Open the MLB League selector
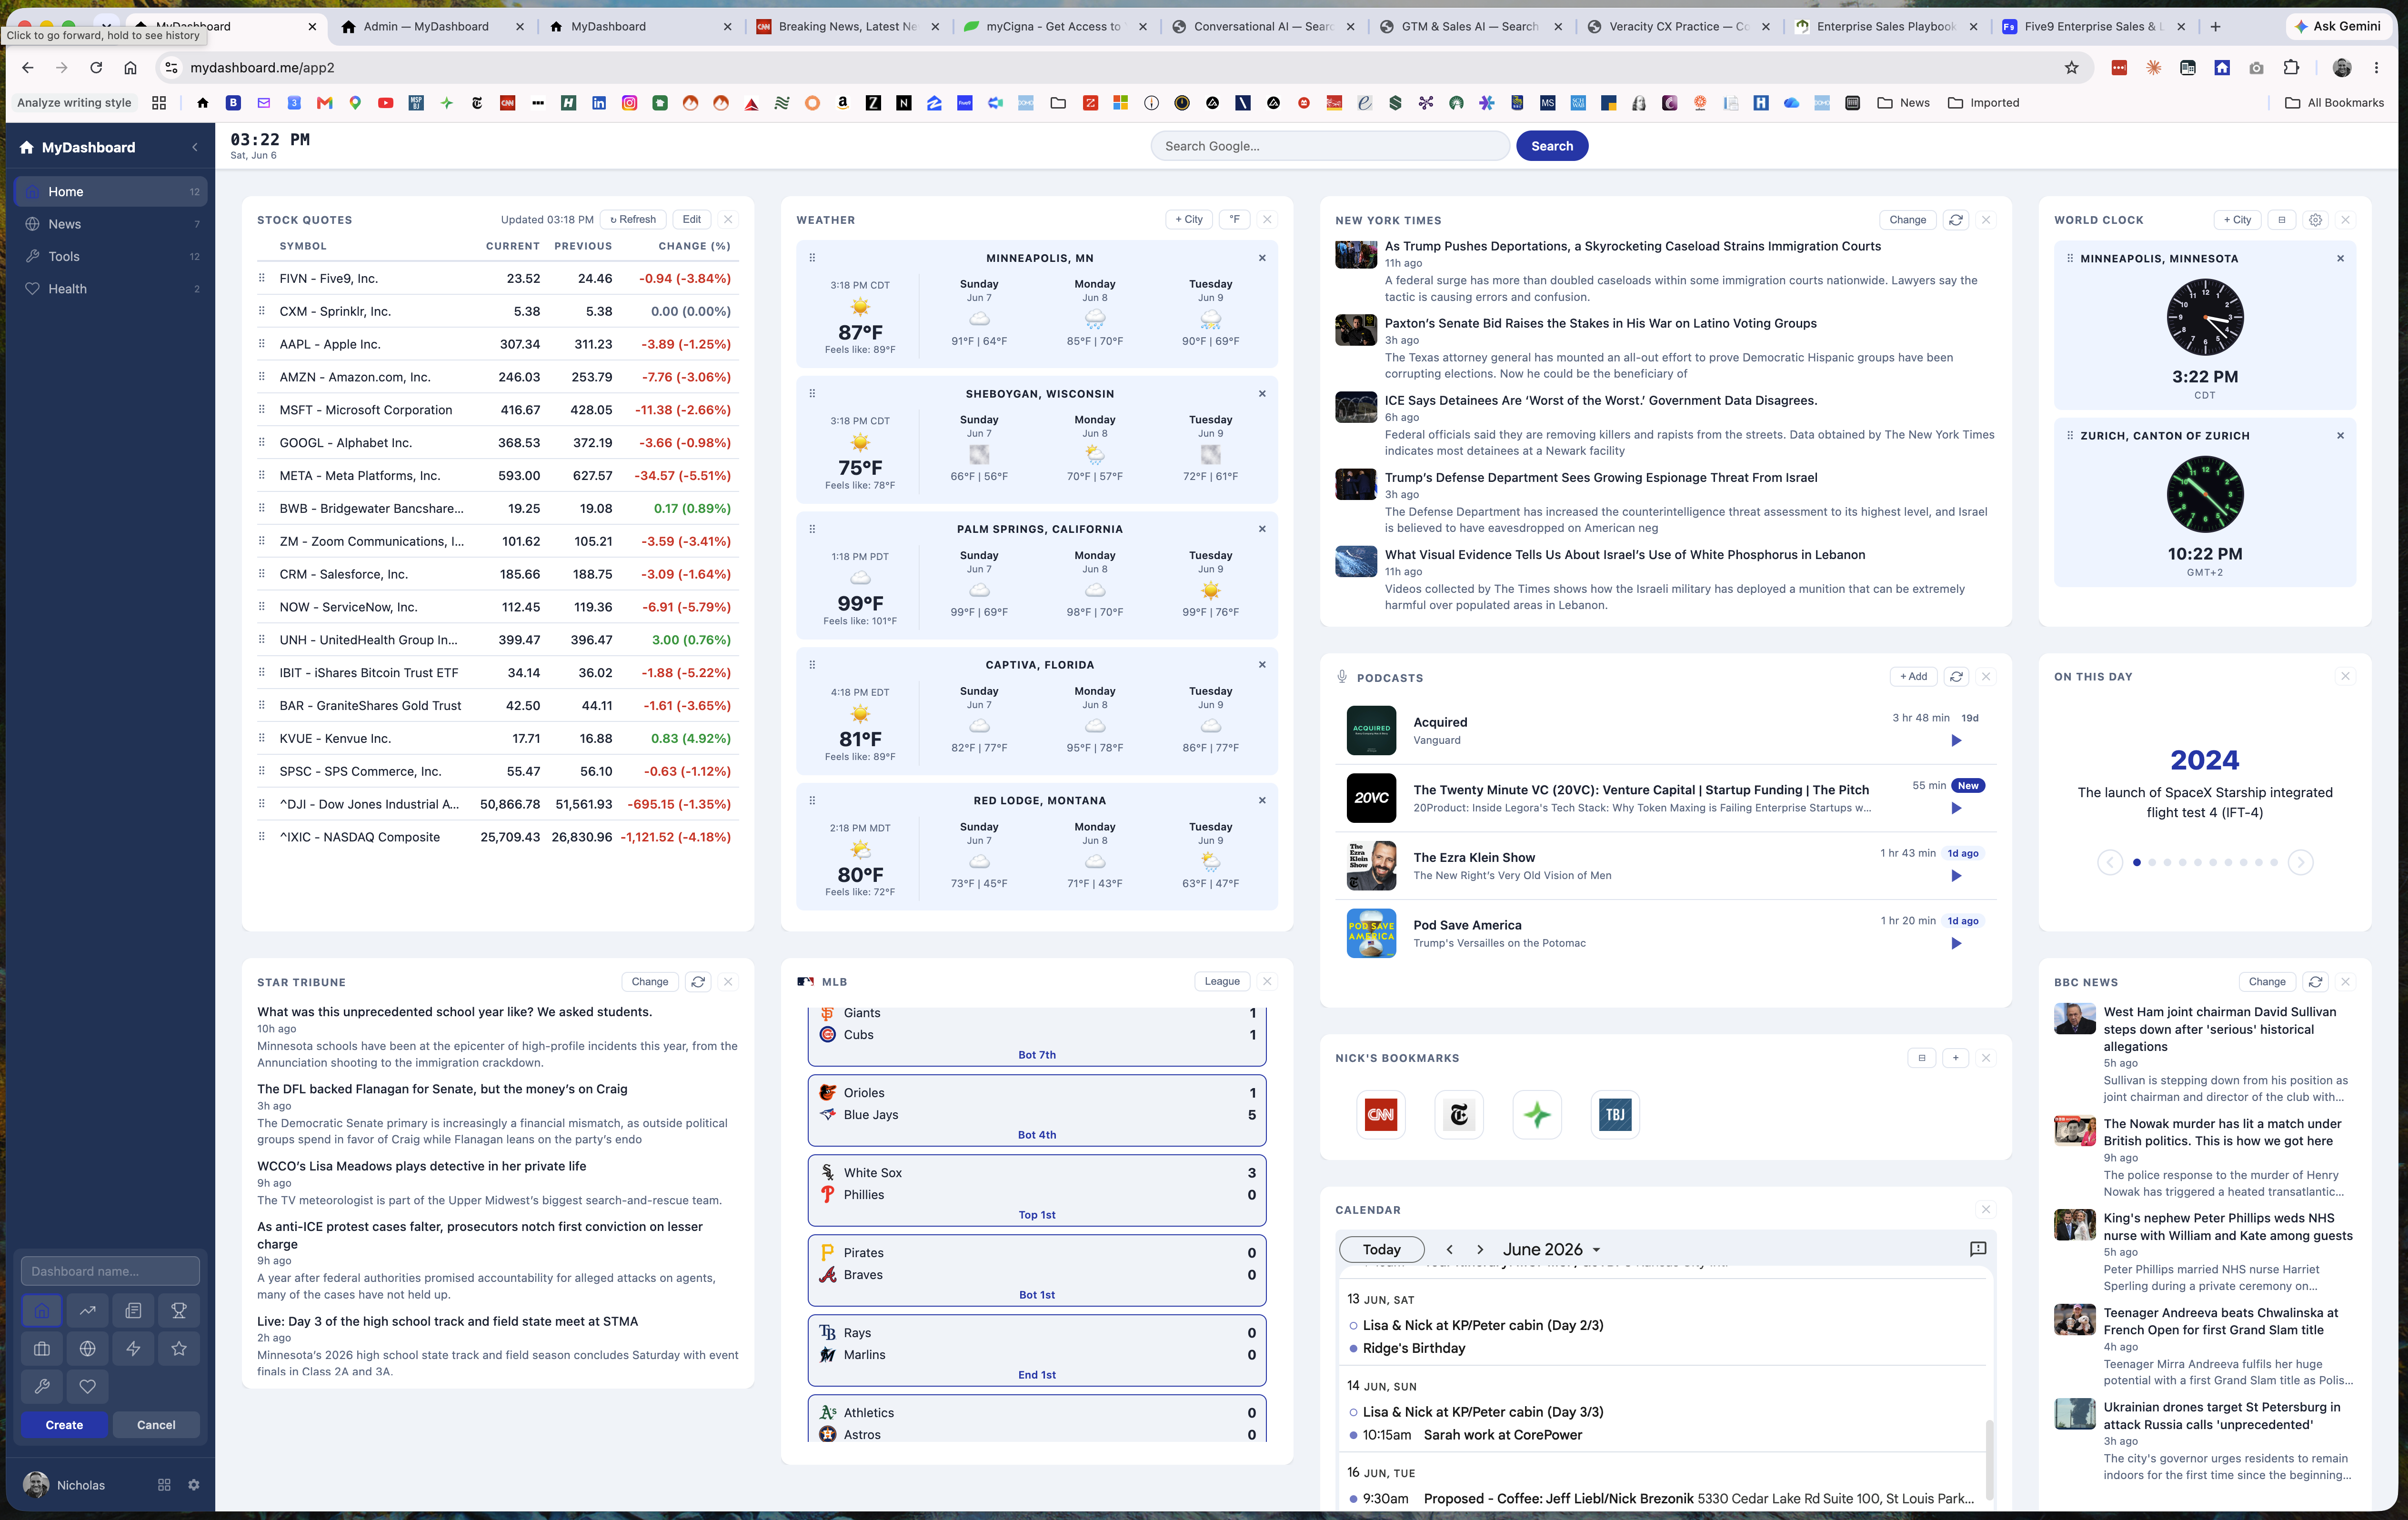This screenshot has height=1520, width=2408. (x=1222, y=982)
